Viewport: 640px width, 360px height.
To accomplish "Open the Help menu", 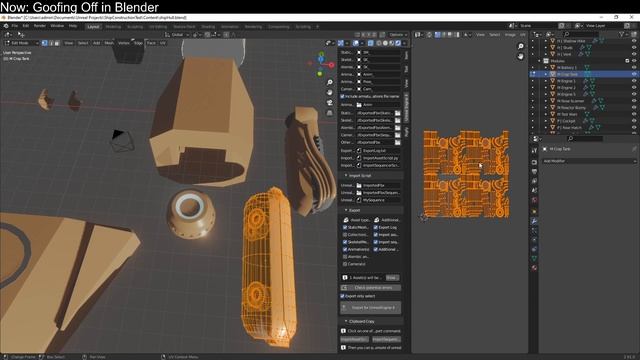I will pos(73,26).
